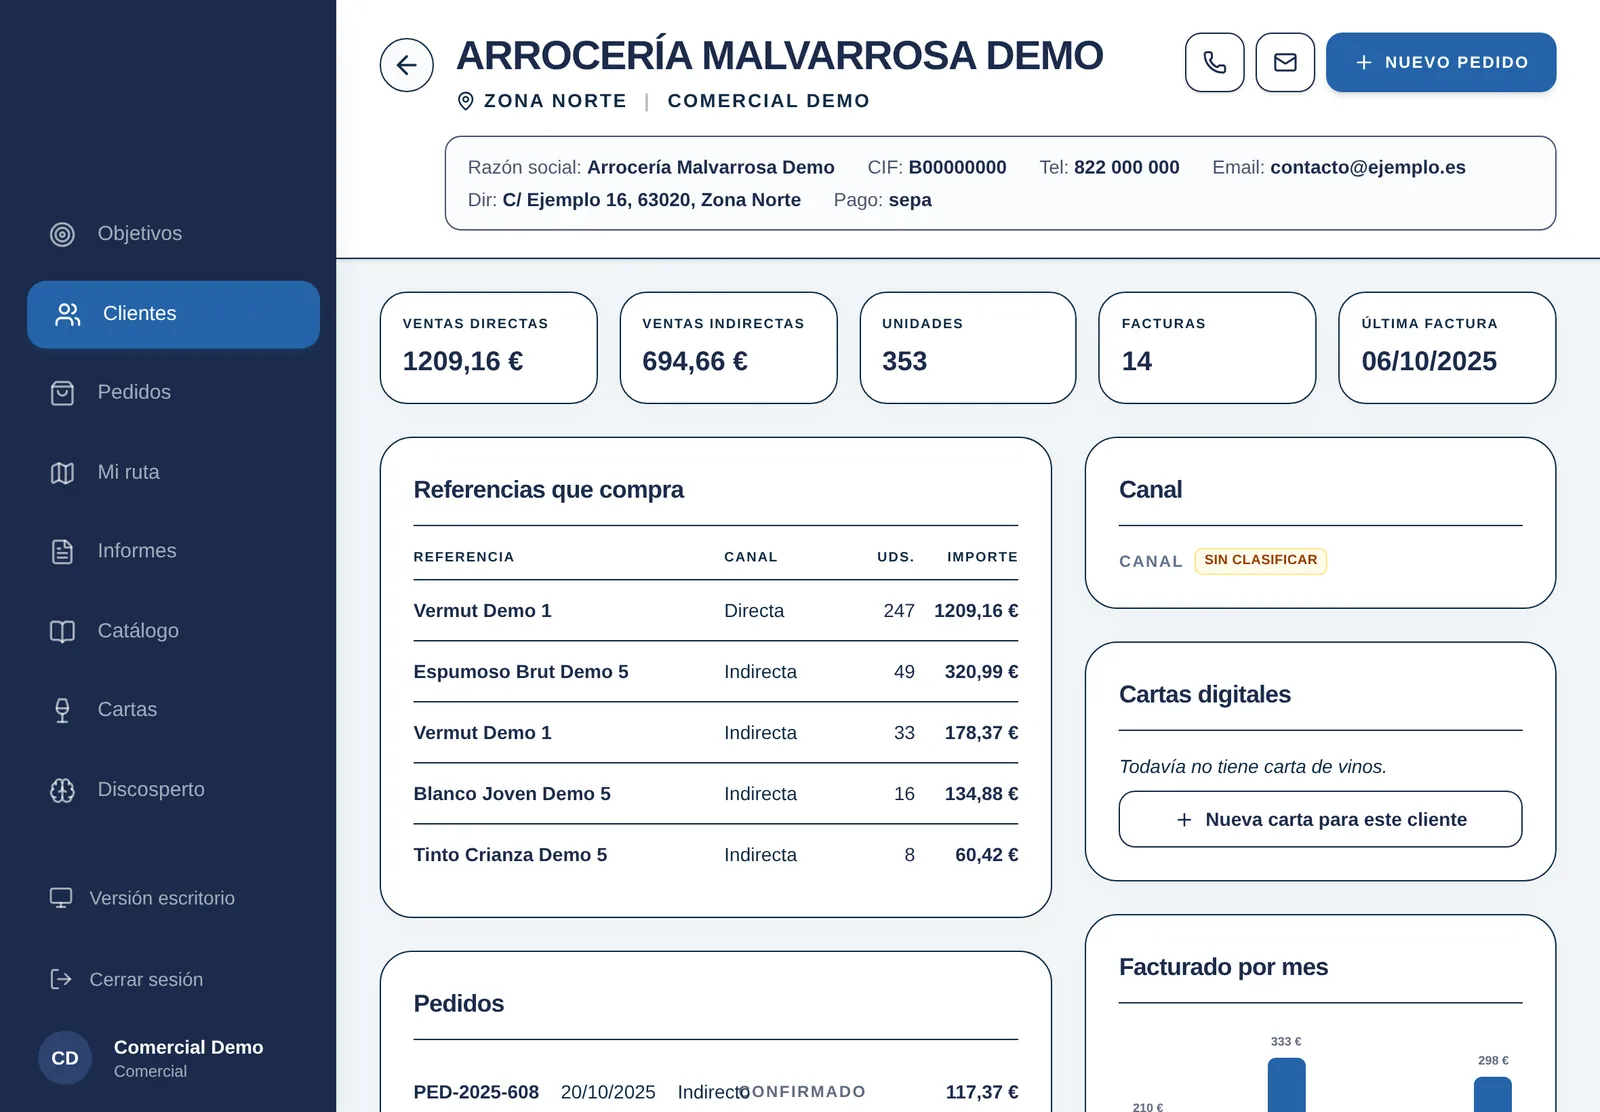Click the Pedidos shopping bag icon
This screenshot has width=1600, height=1112.
[x=62, y=393]
